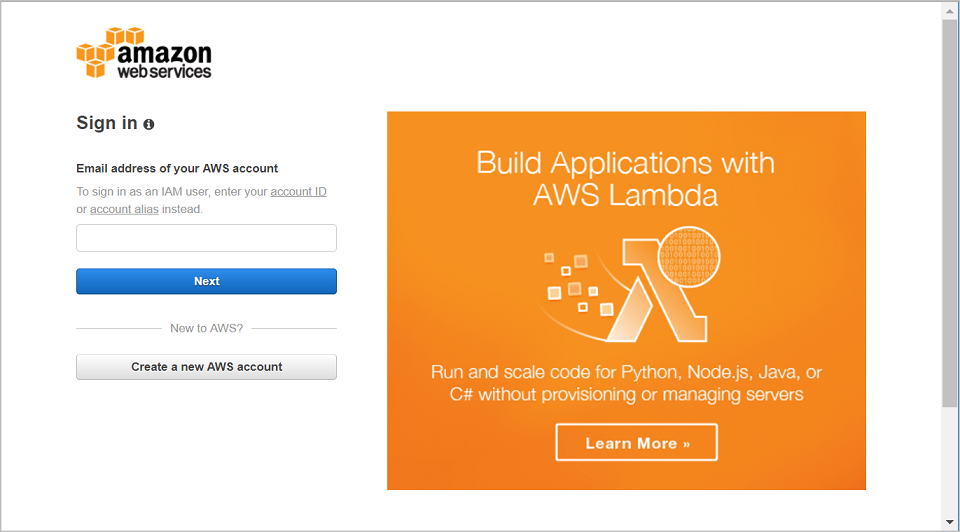Click the Build Applications with AWS Lambda headline
The image size is (960, 532).
coord(626,179)
